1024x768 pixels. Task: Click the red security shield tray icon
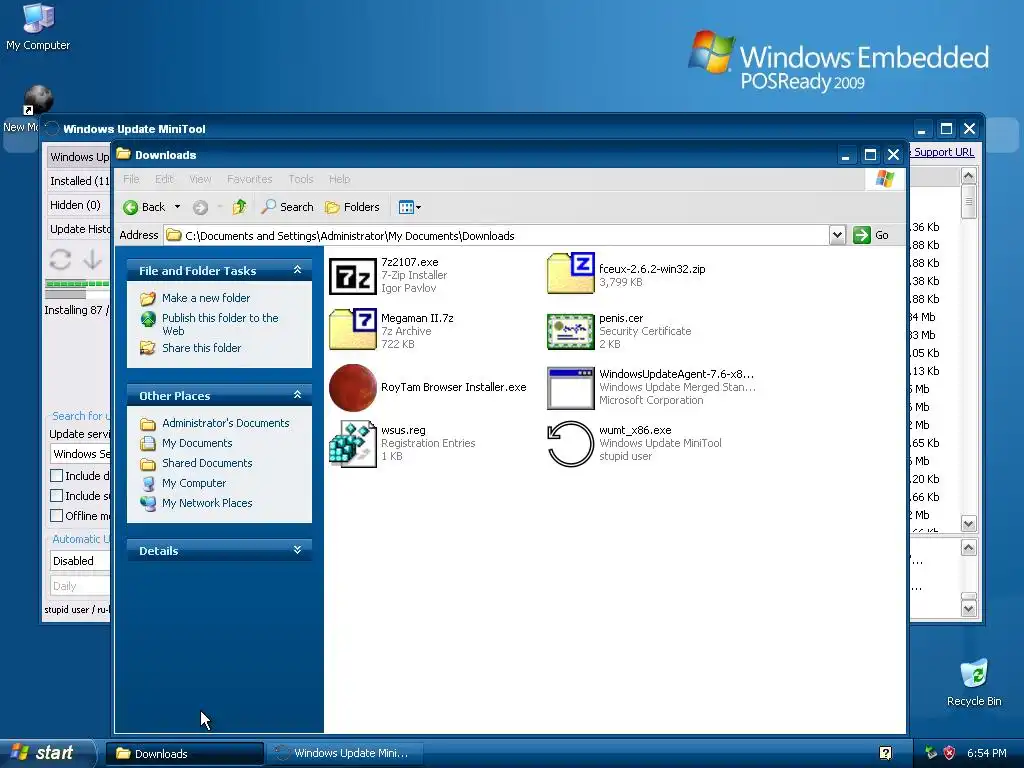[x=950, y=753]
